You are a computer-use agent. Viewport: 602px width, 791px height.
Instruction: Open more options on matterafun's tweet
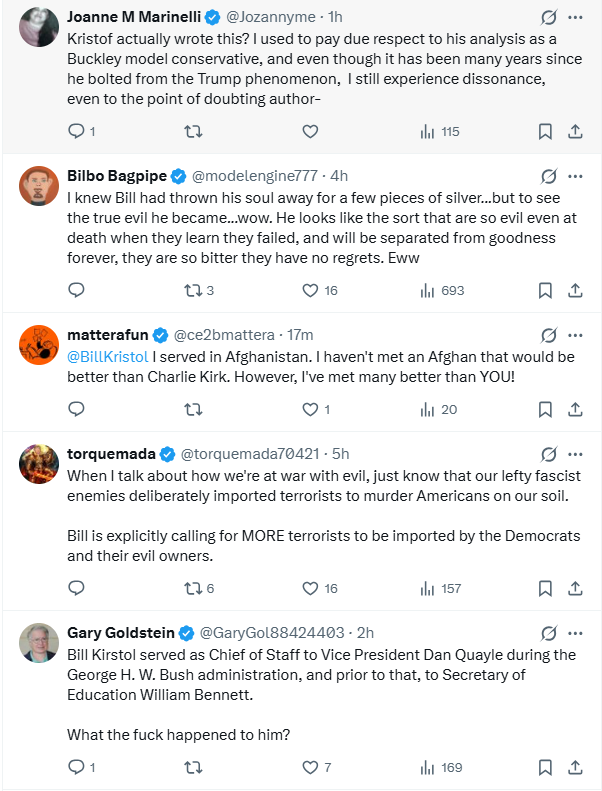point(575,335)
